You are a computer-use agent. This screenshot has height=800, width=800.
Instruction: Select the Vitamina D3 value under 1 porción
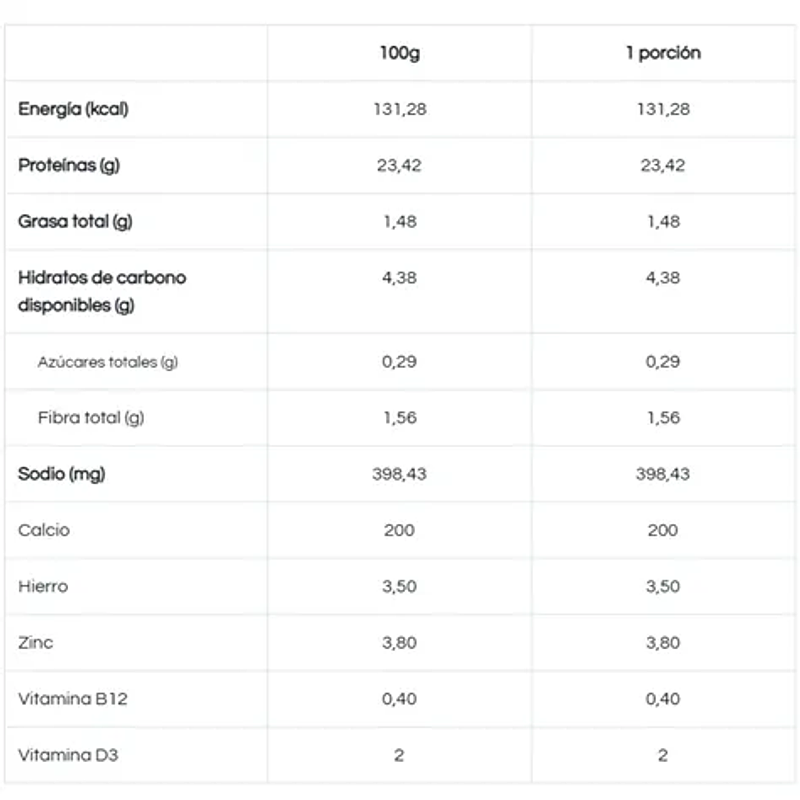point(663,755)
